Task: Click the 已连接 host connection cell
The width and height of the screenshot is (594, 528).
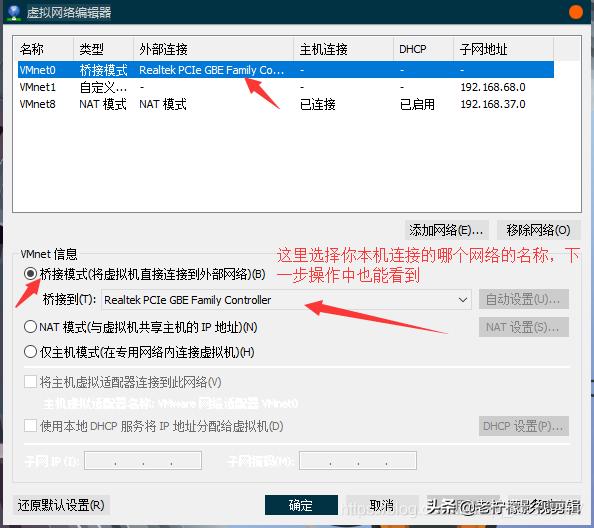Action: tap(317, 104)
